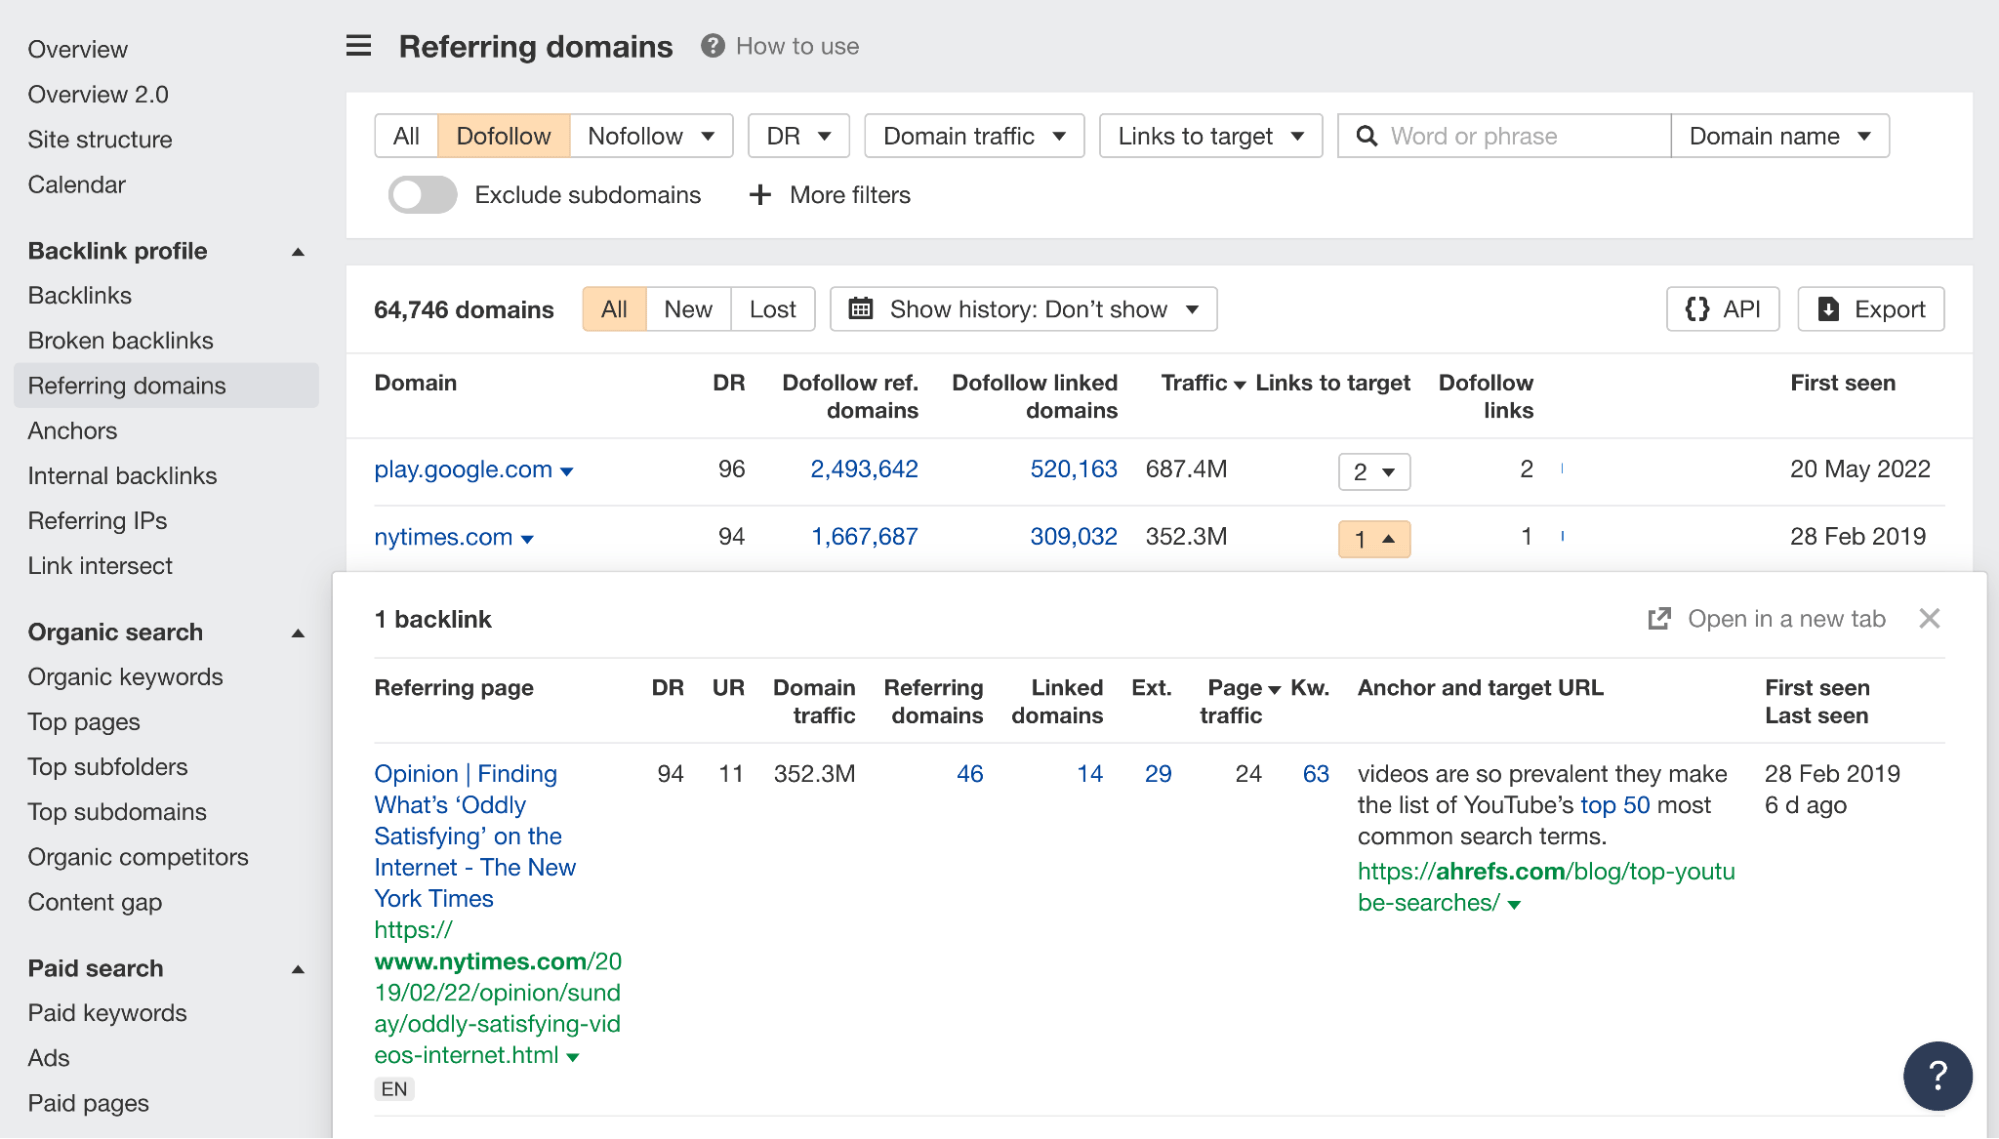Viewport: 1999px width, 1139px height.
Task: Select the Referring domains menu item
Action: pos(126,384)
